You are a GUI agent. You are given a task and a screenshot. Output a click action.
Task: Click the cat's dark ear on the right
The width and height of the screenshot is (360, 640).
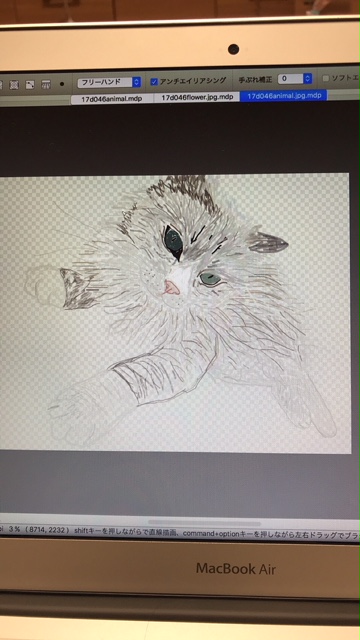267,242
